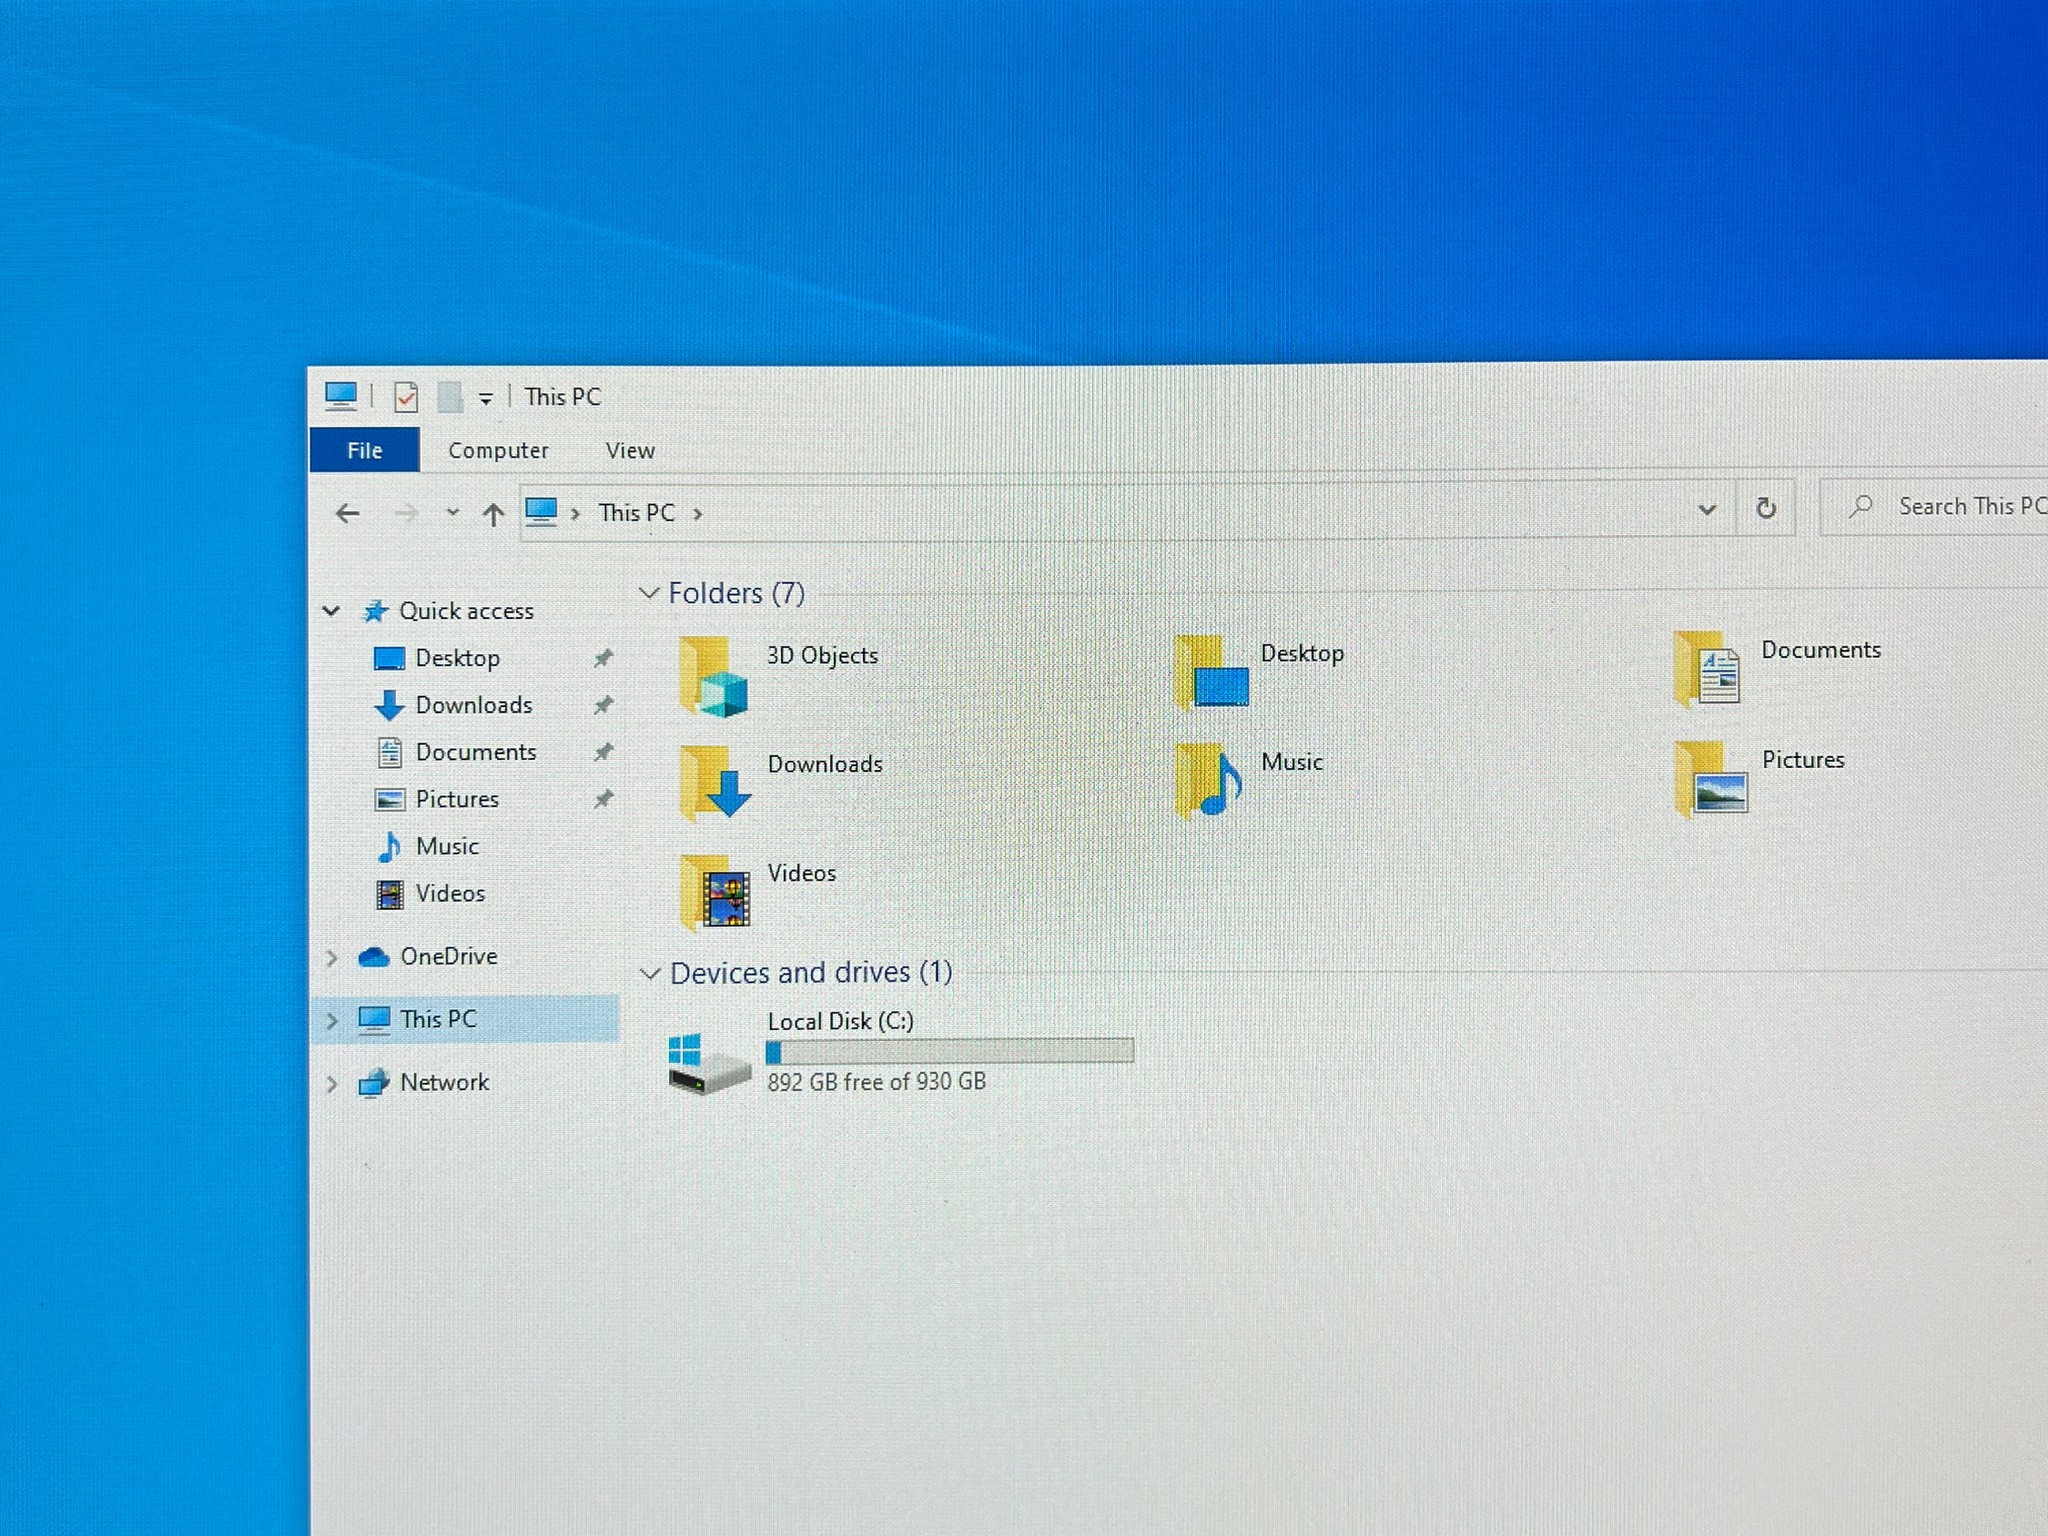This screenshot has width=2048, height=1536.
Task: Refresh the This PC view
Action: coord(1766,508)
